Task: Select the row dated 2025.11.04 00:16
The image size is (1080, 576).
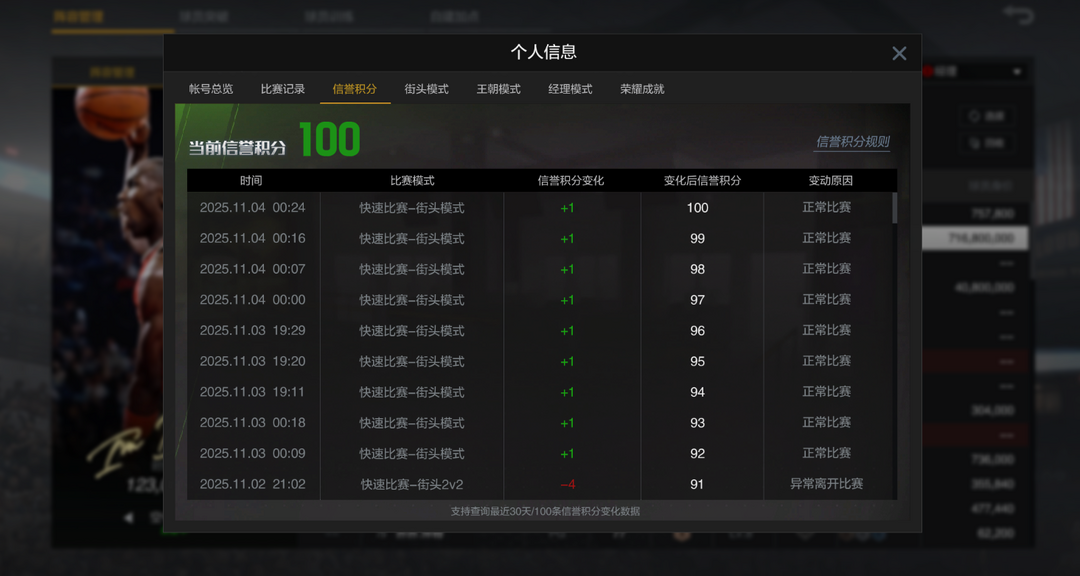Action: [540, 238]
